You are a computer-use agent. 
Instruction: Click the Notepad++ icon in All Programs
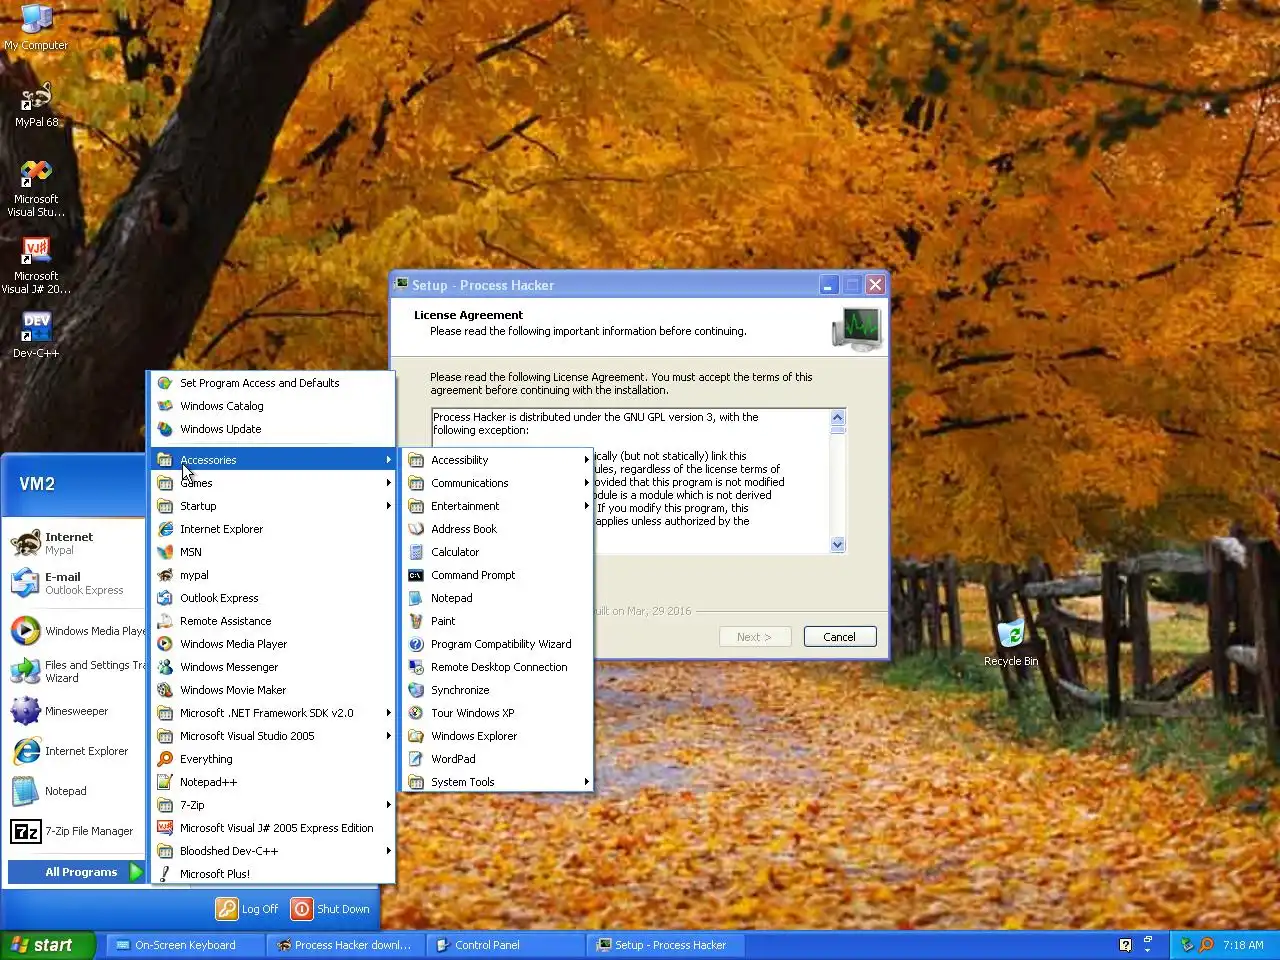pos(165,782)
